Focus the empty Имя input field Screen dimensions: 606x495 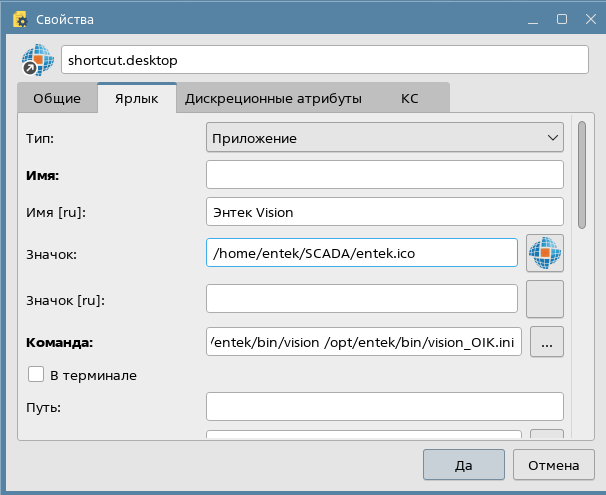(384, 175)
